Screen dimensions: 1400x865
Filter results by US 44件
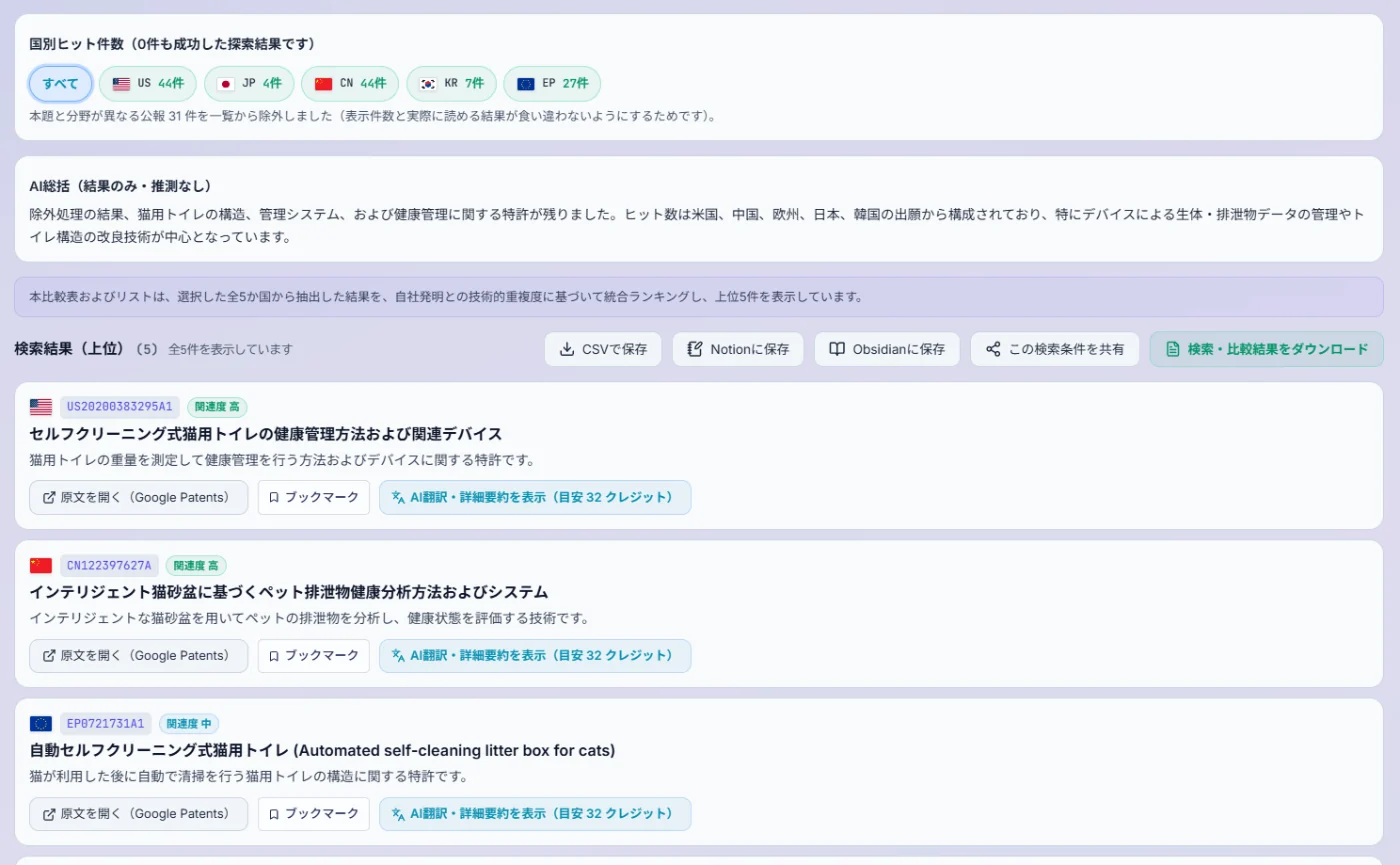tap(148, 84)
